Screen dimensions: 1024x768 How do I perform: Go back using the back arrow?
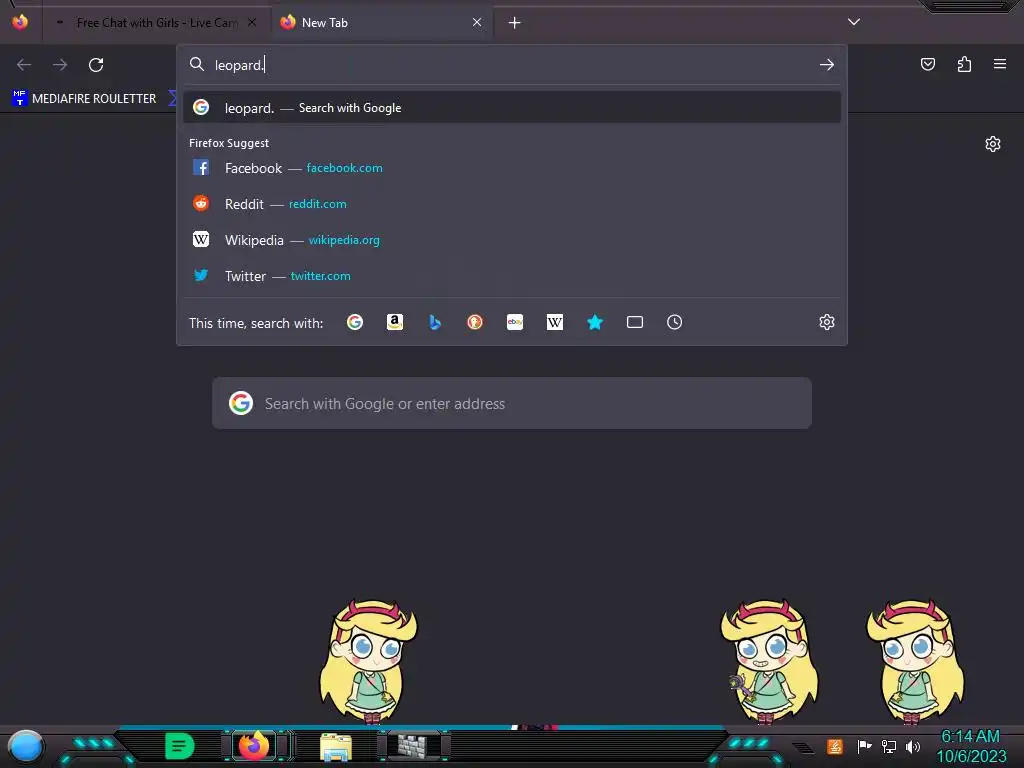[24, 65]
